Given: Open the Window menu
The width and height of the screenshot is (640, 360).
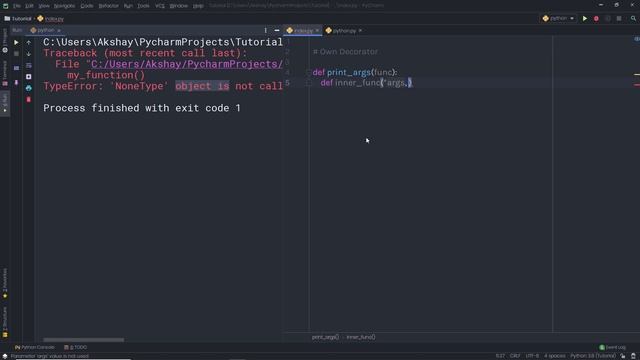Looking at the screenshot, I should pyautogui.click(x=178, y=6).
